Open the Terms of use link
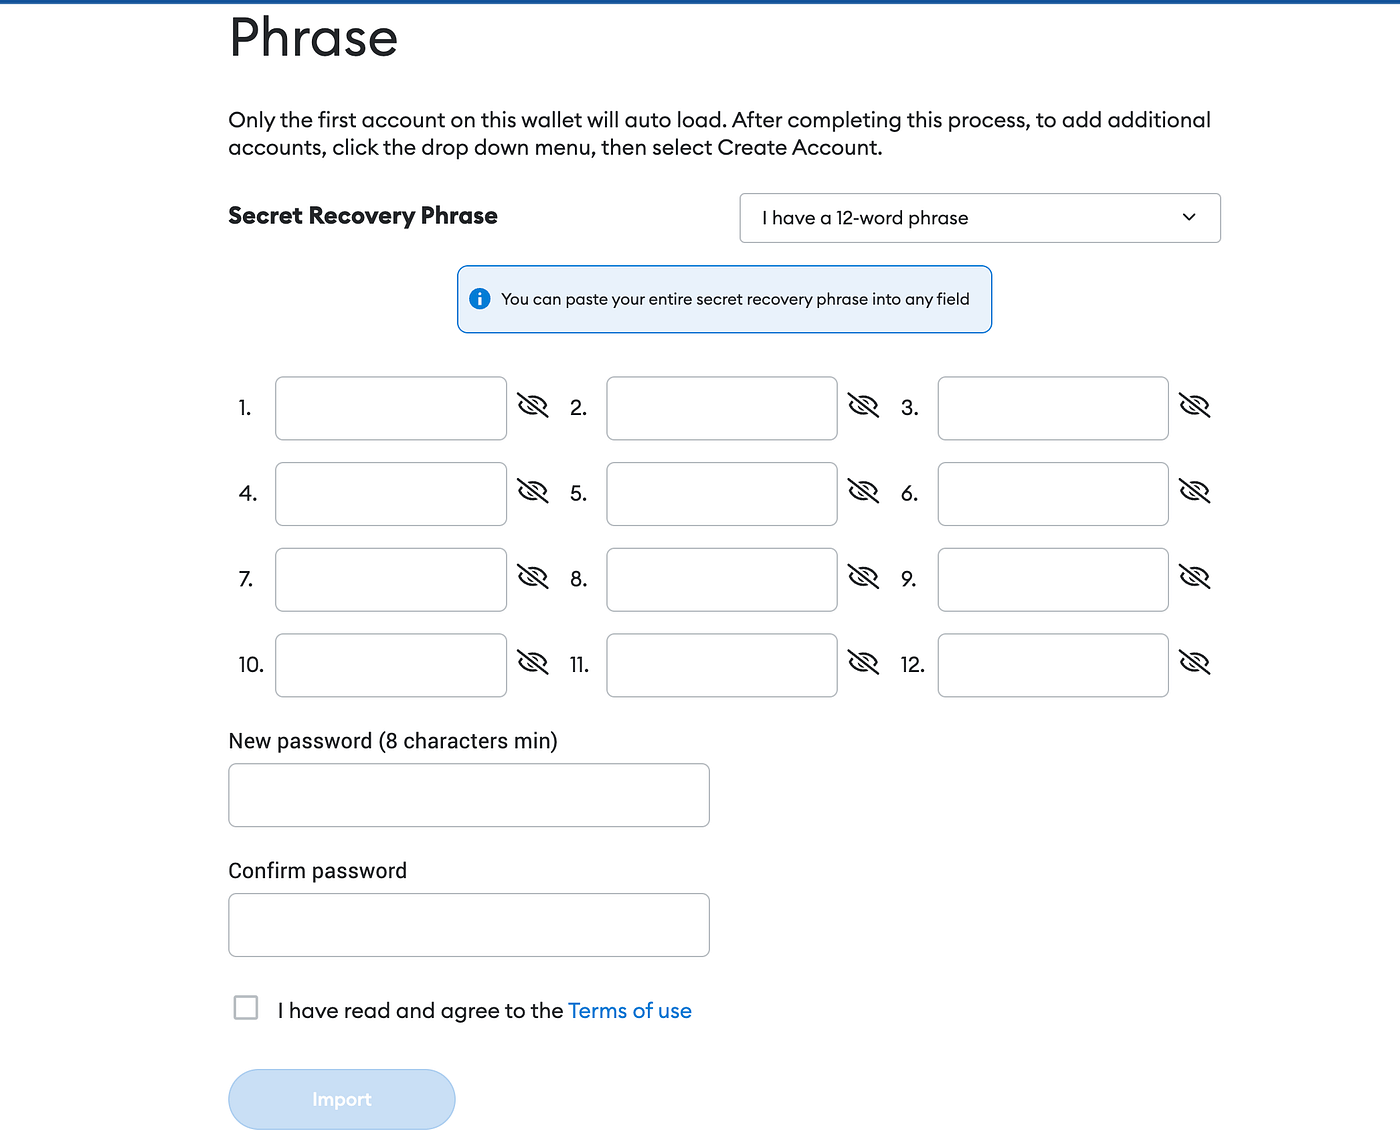The width and height of the screenshot is (1400, 1130). coord(630,1011)
